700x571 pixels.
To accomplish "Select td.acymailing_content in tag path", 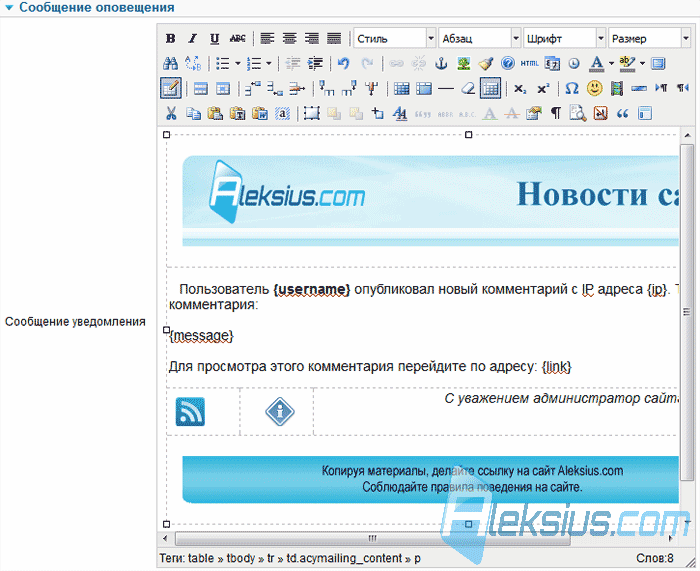I will tap(344, 558).
